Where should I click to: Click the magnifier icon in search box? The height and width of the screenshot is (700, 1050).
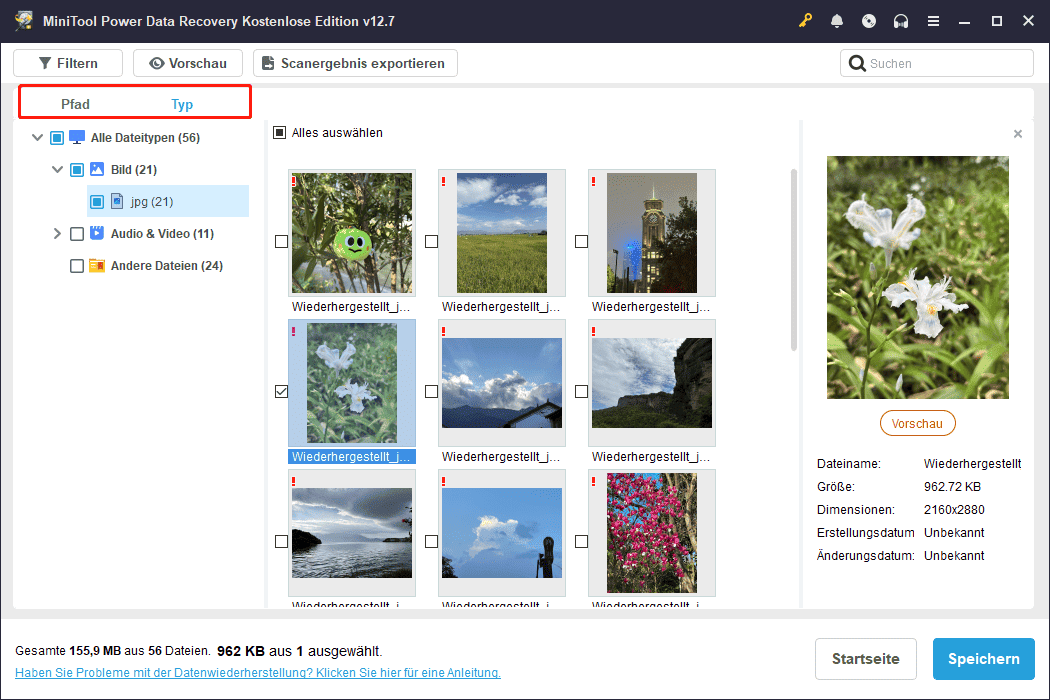pos(857,64)
